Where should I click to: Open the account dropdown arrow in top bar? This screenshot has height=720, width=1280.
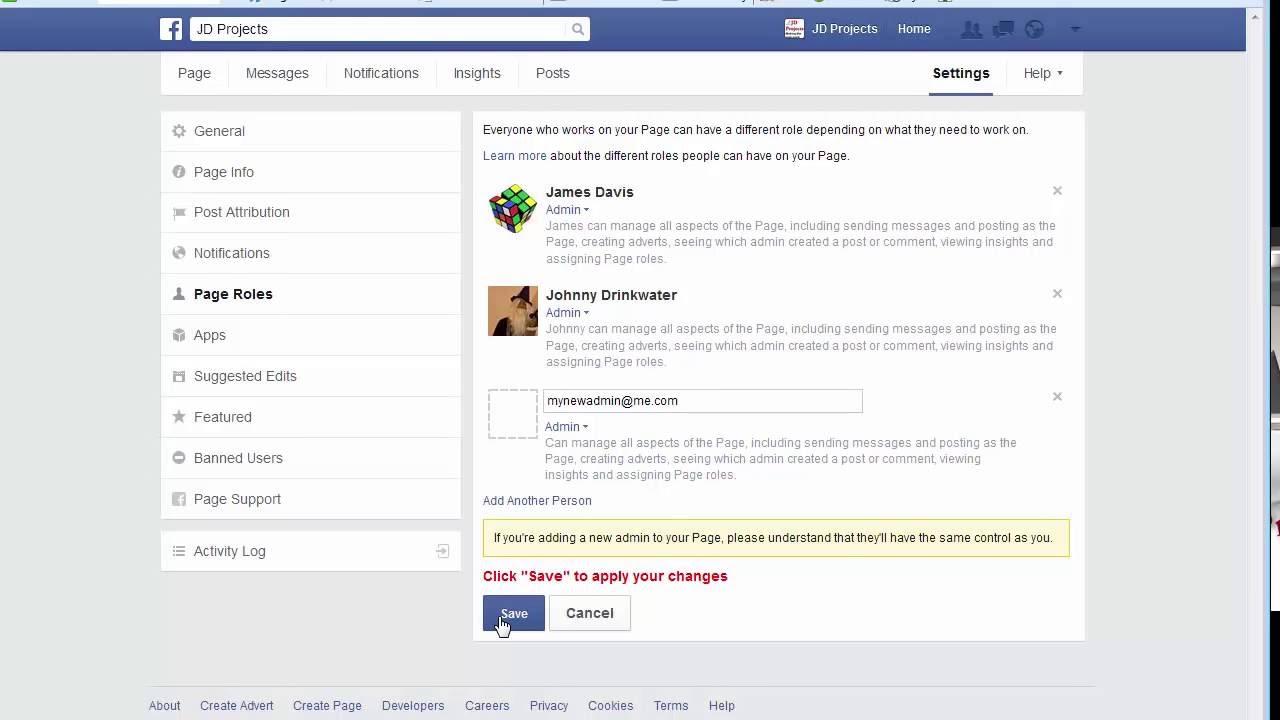(1076, 29)
